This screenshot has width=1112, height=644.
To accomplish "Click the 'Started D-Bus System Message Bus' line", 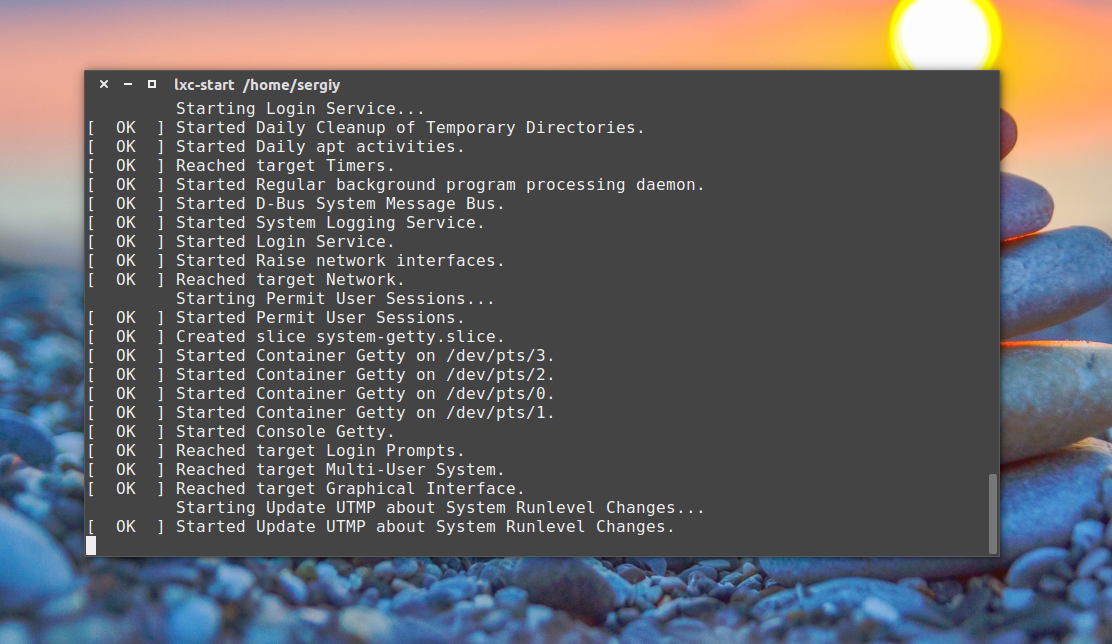I will click(x=340, y=204).
